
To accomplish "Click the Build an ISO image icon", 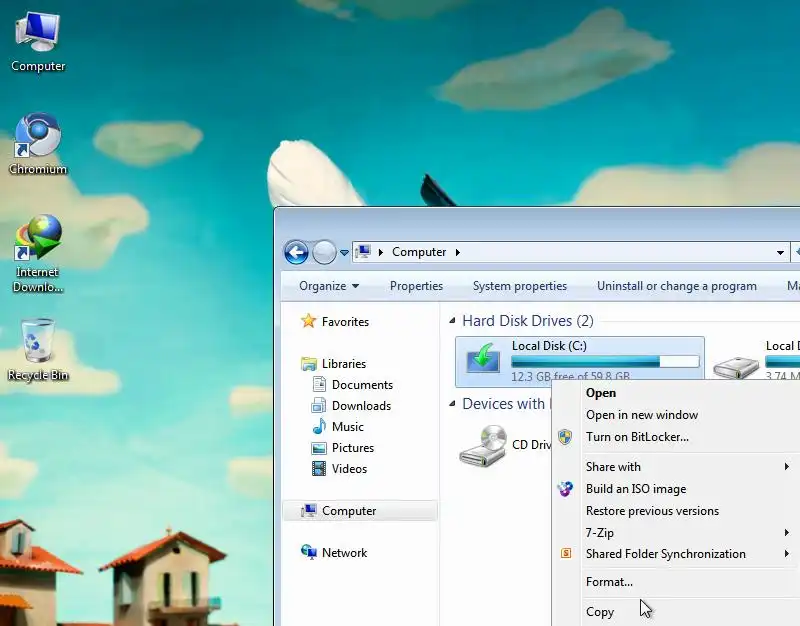I will pyautogui.click(x=565, y=489).
